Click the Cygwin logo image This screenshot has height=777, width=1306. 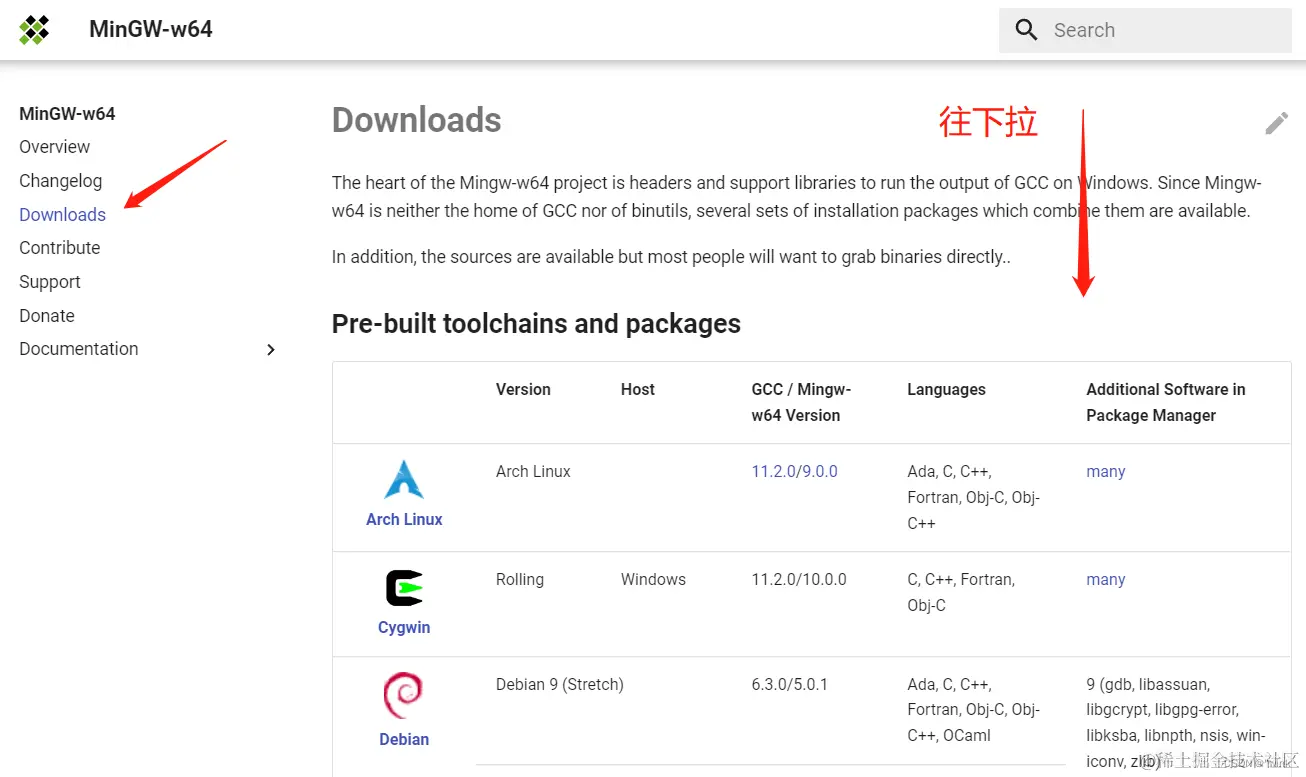[x=404, y=588]
